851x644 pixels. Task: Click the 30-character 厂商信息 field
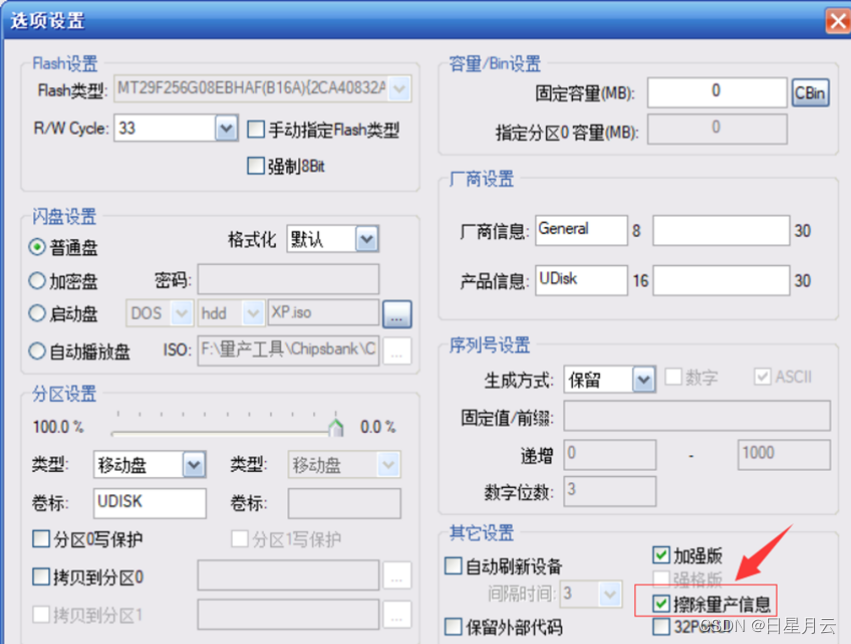(x=721, y=231)
